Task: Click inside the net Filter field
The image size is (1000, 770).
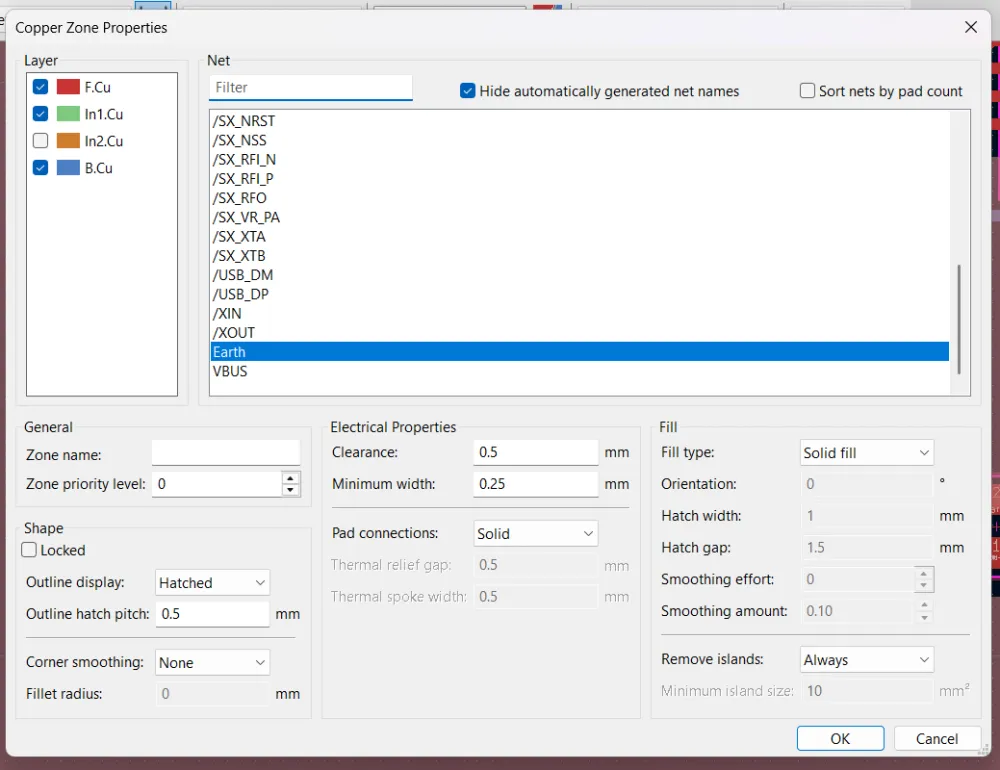Action: point(310,88)
